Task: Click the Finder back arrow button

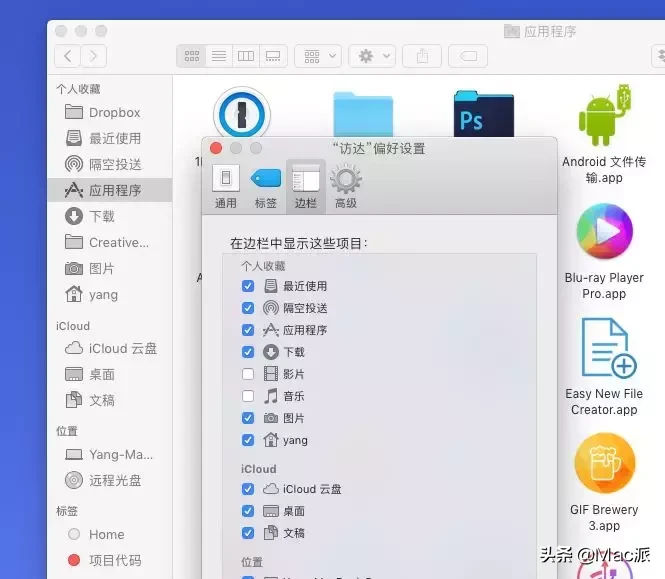Action: 67,56
